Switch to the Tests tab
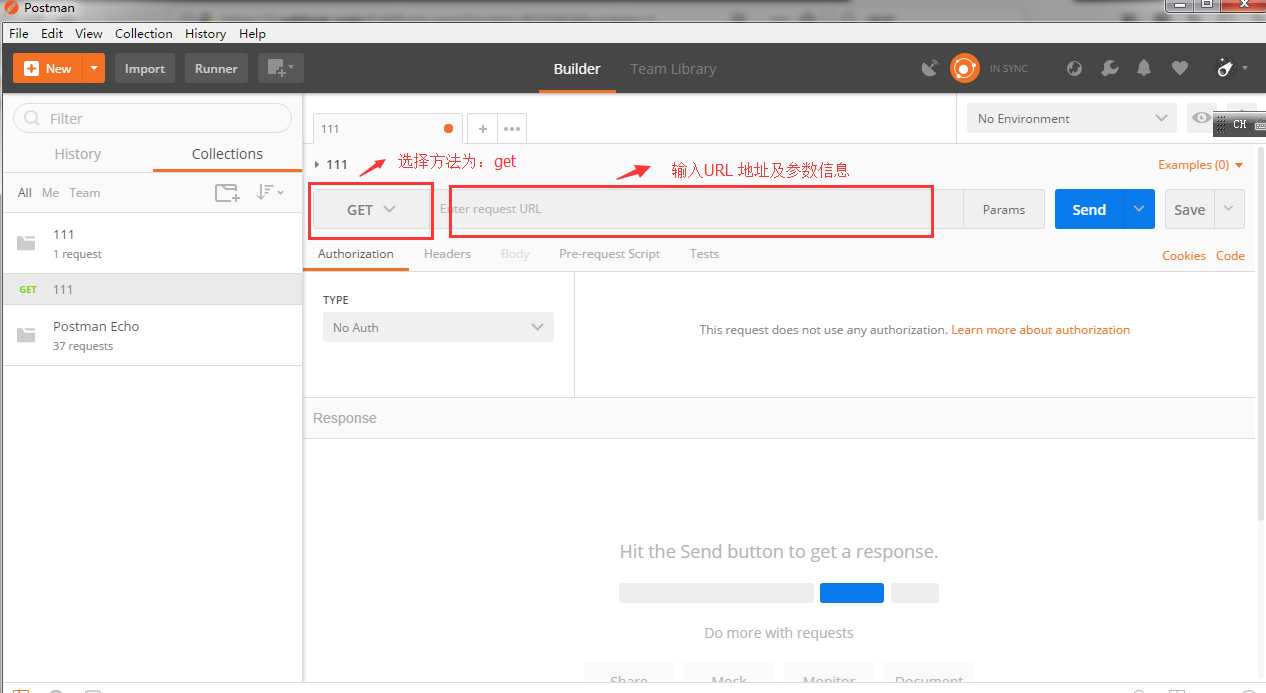1266x693 pixels. tap(704, 254)
